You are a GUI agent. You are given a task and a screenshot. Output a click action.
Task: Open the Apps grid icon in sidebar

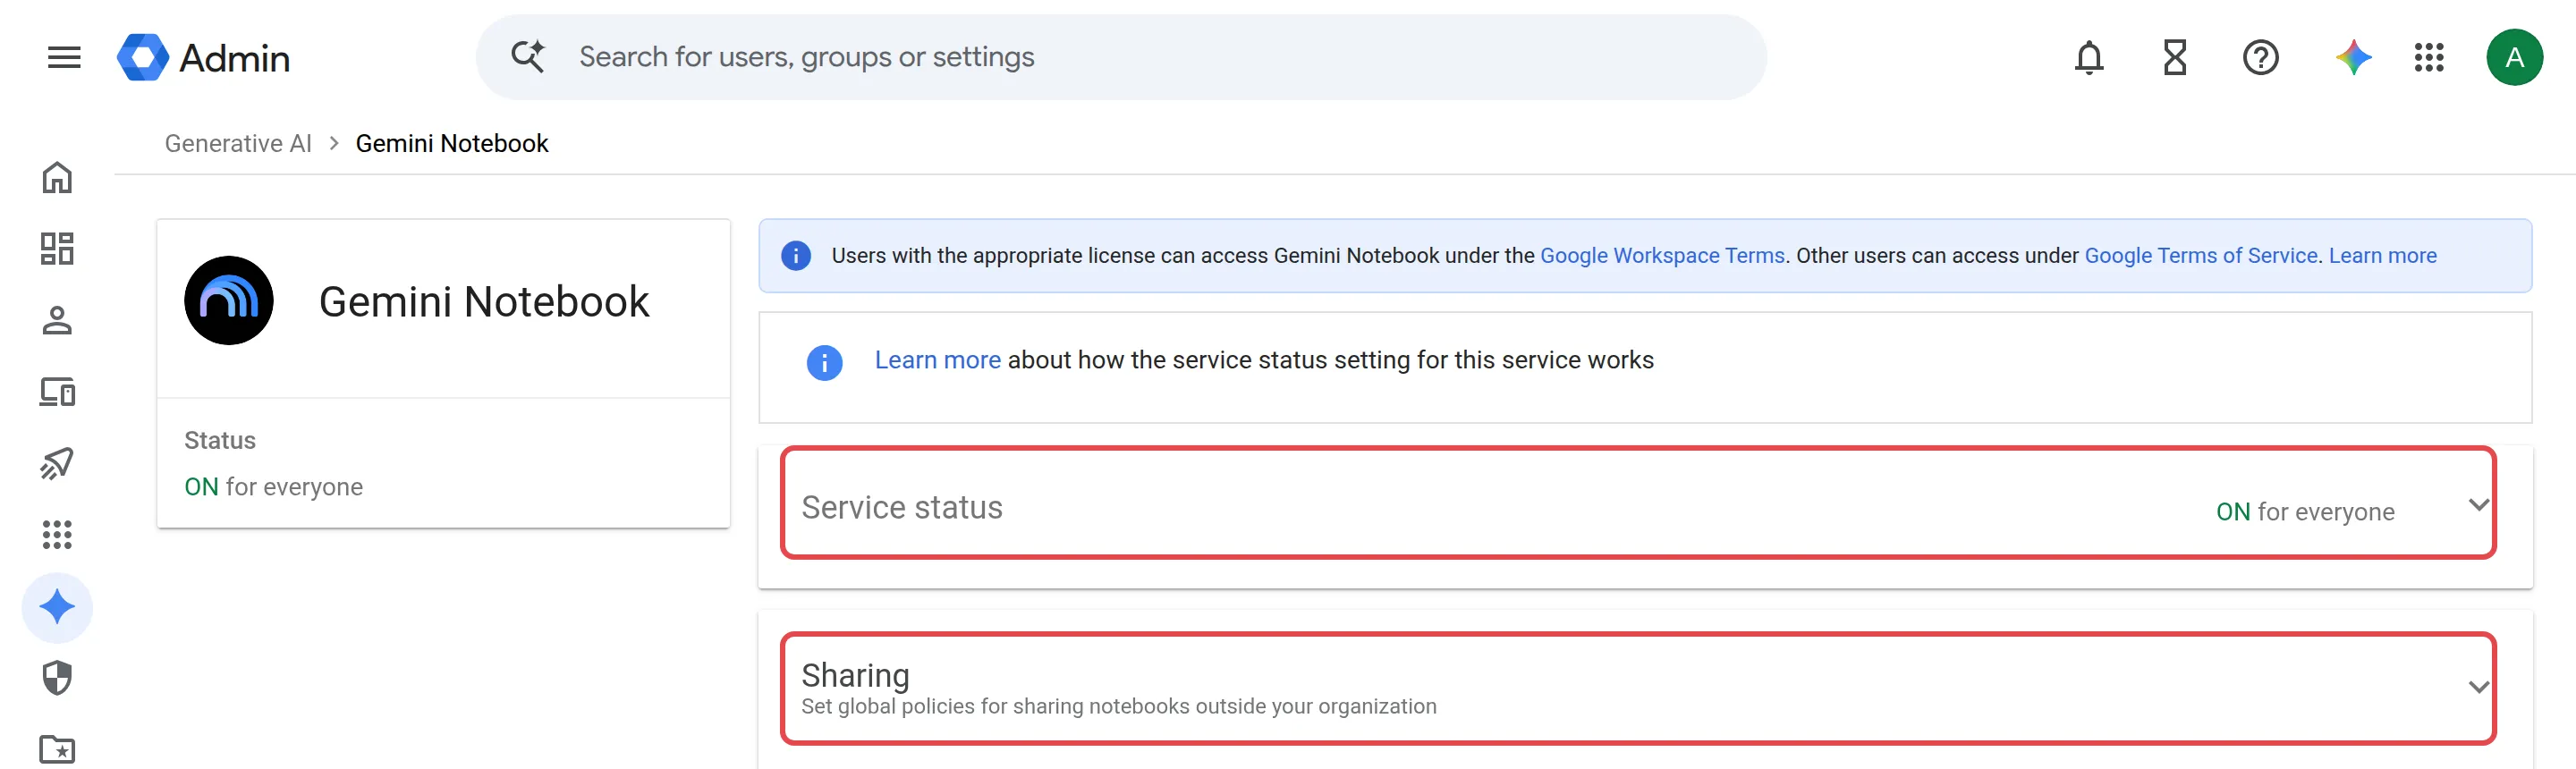[x=57, y=535]
